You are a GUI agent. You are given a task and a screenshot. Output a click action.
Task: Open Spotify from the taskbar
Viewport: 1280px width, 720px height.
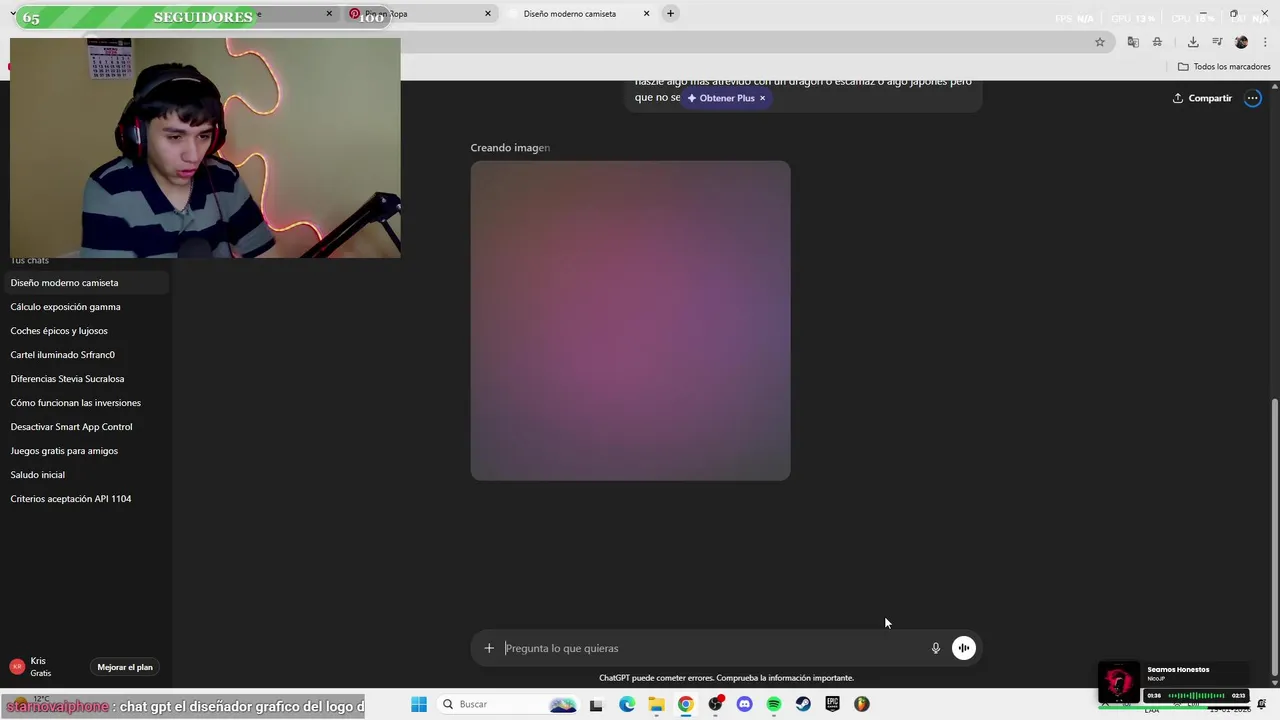pyautogui.click(x=774, y=704)
